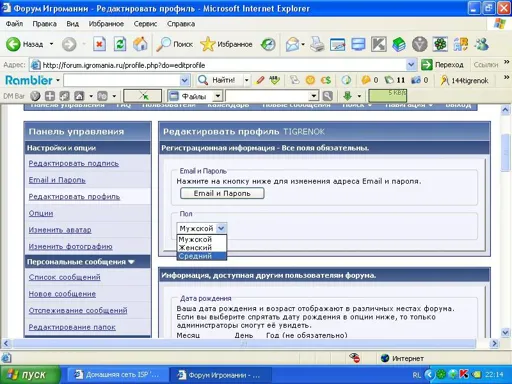Open Новое сообщение link
Viewport: 512px width, 384px height.
62,294
